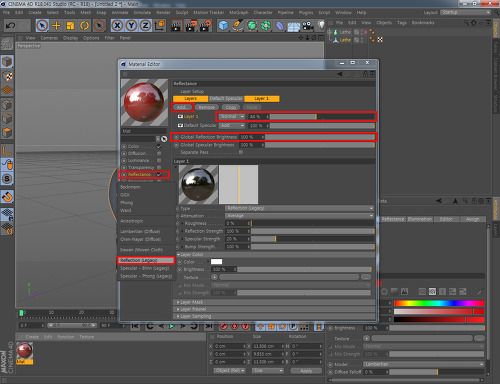Open Layer 1 blend mode dropdown
This screenshot has height=384, width=500.
pos(232,117)
